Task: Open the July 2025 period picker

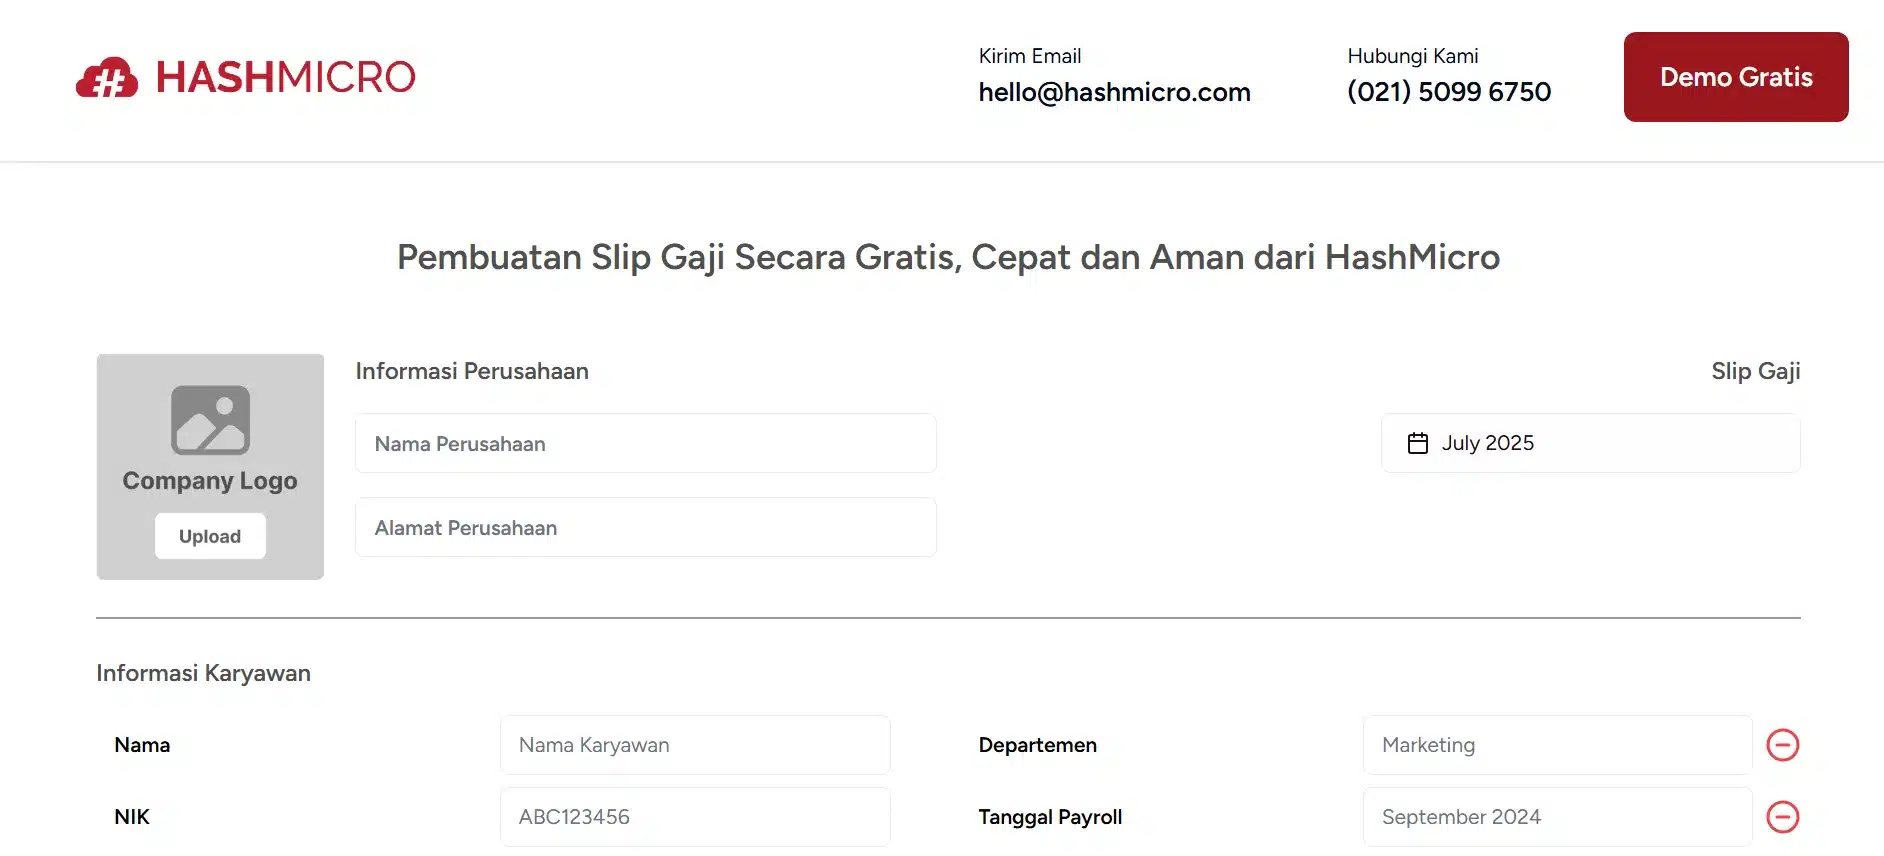Action: coord(1590,443)
